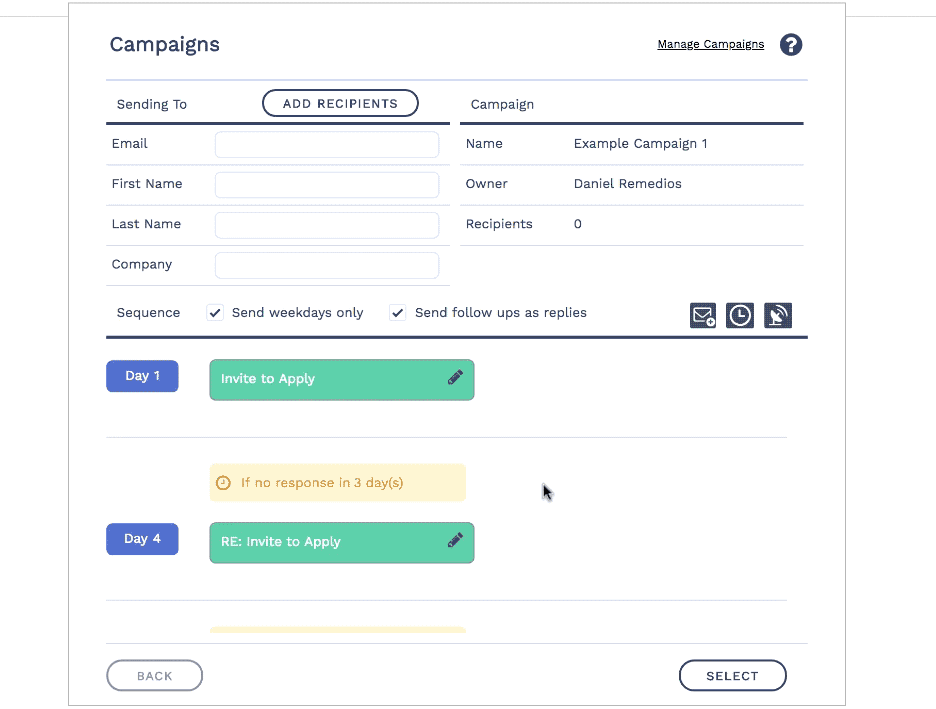Select the Day 4 label badge

point(142,539)
